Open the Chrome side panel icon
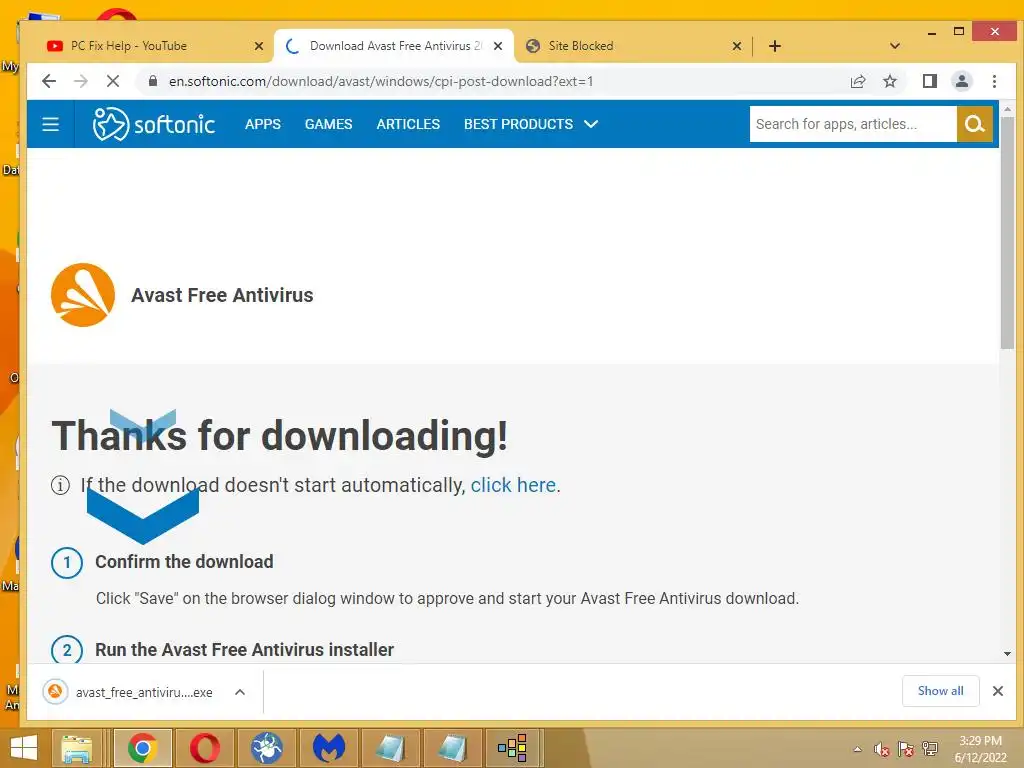The image size is (1024, 768). 929,81
